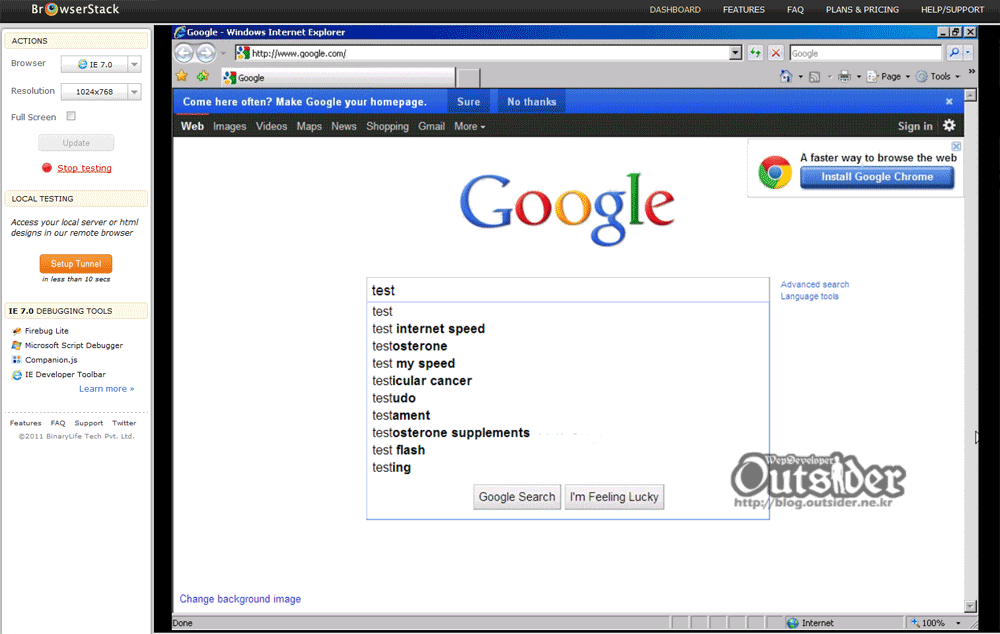Click Change background image link
Viewport: 1000px width, 634px height.
(x=240, y=599)
